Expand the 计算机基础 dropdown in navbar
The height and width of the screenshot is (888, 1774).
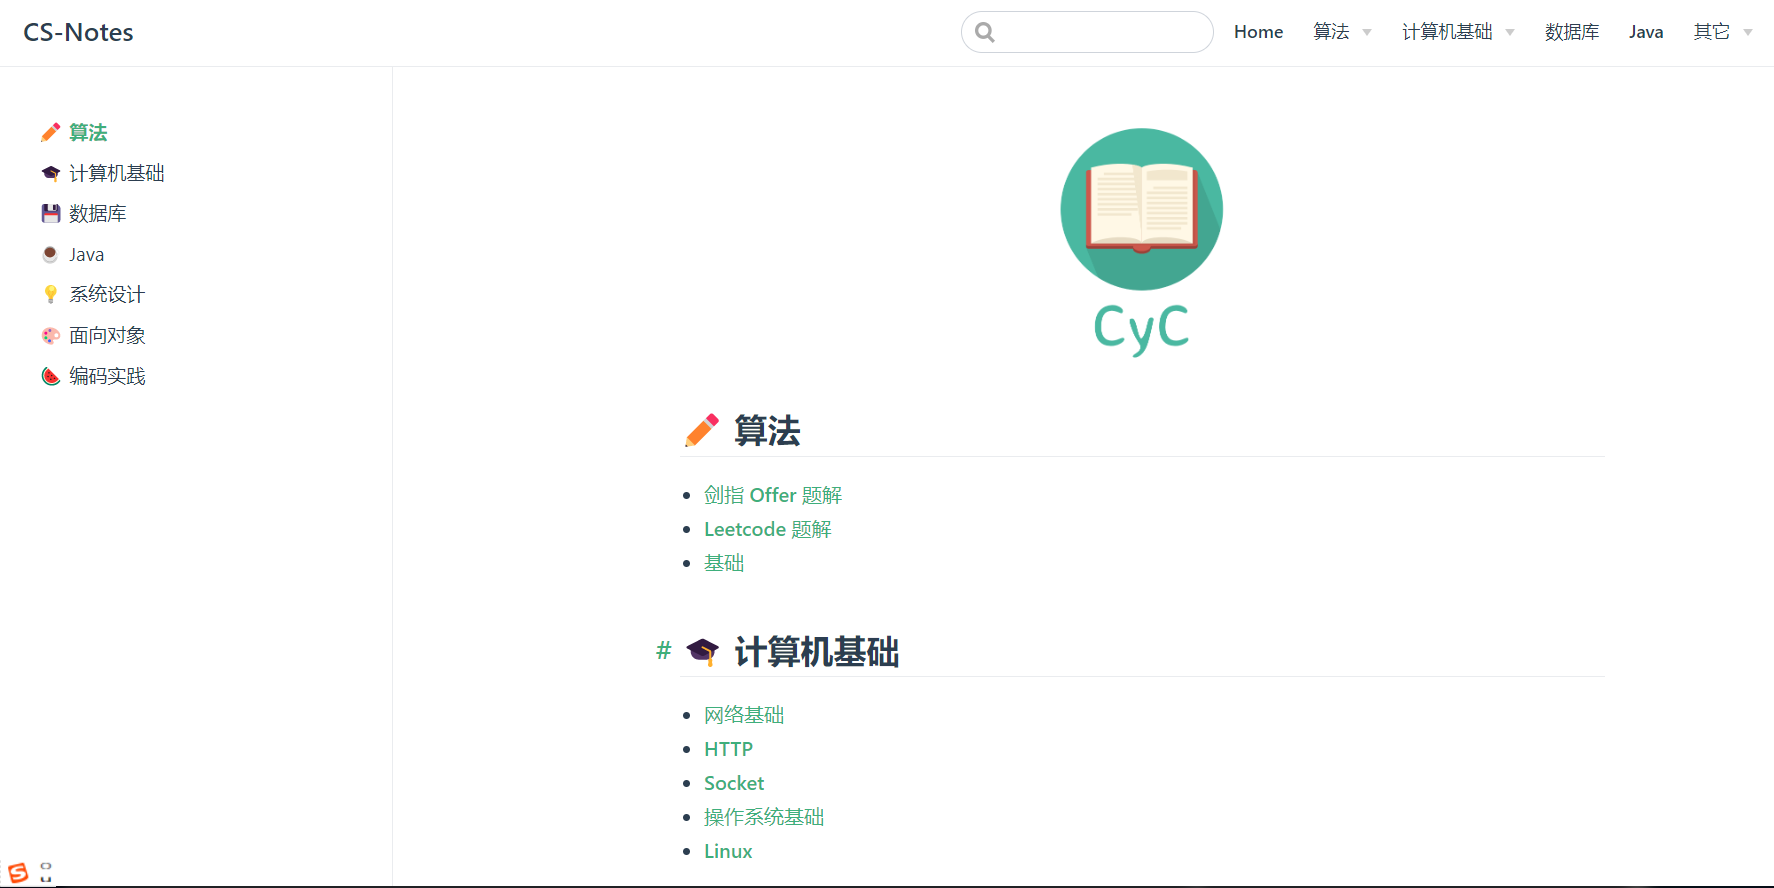click(1457, 32)
